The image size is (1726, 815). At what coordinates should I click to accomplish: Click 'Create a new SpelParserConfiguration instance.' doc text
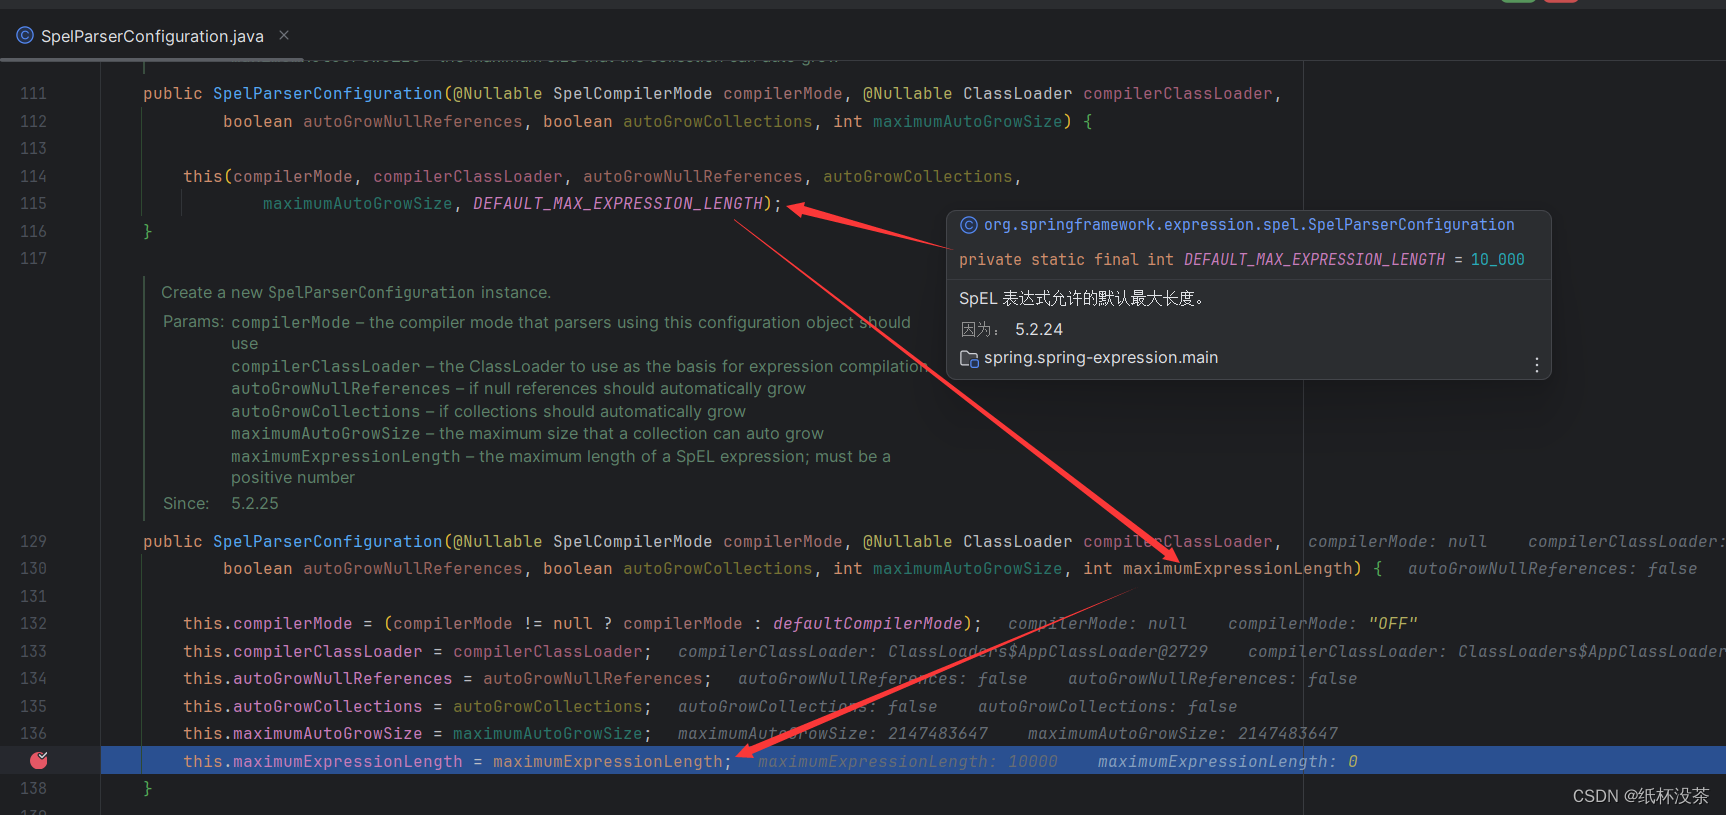[356, 292]
